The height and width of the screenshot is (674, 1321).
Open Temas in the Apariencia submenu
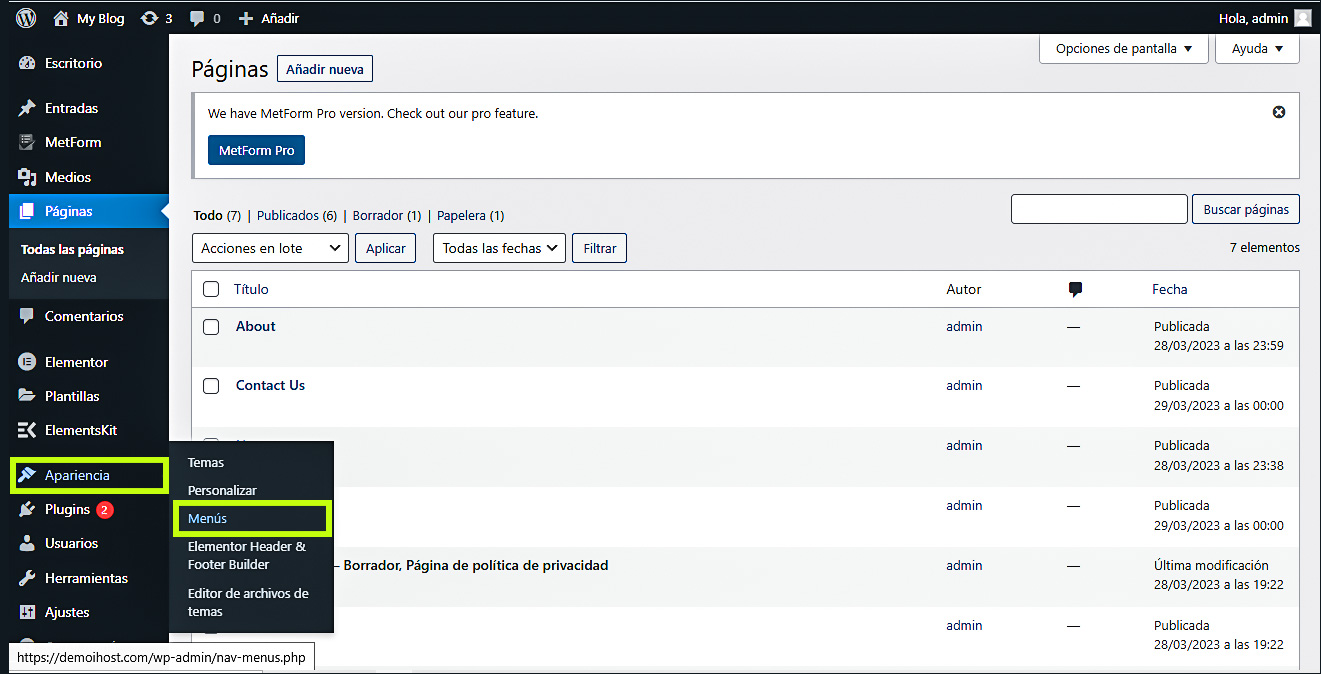[206, 463]
